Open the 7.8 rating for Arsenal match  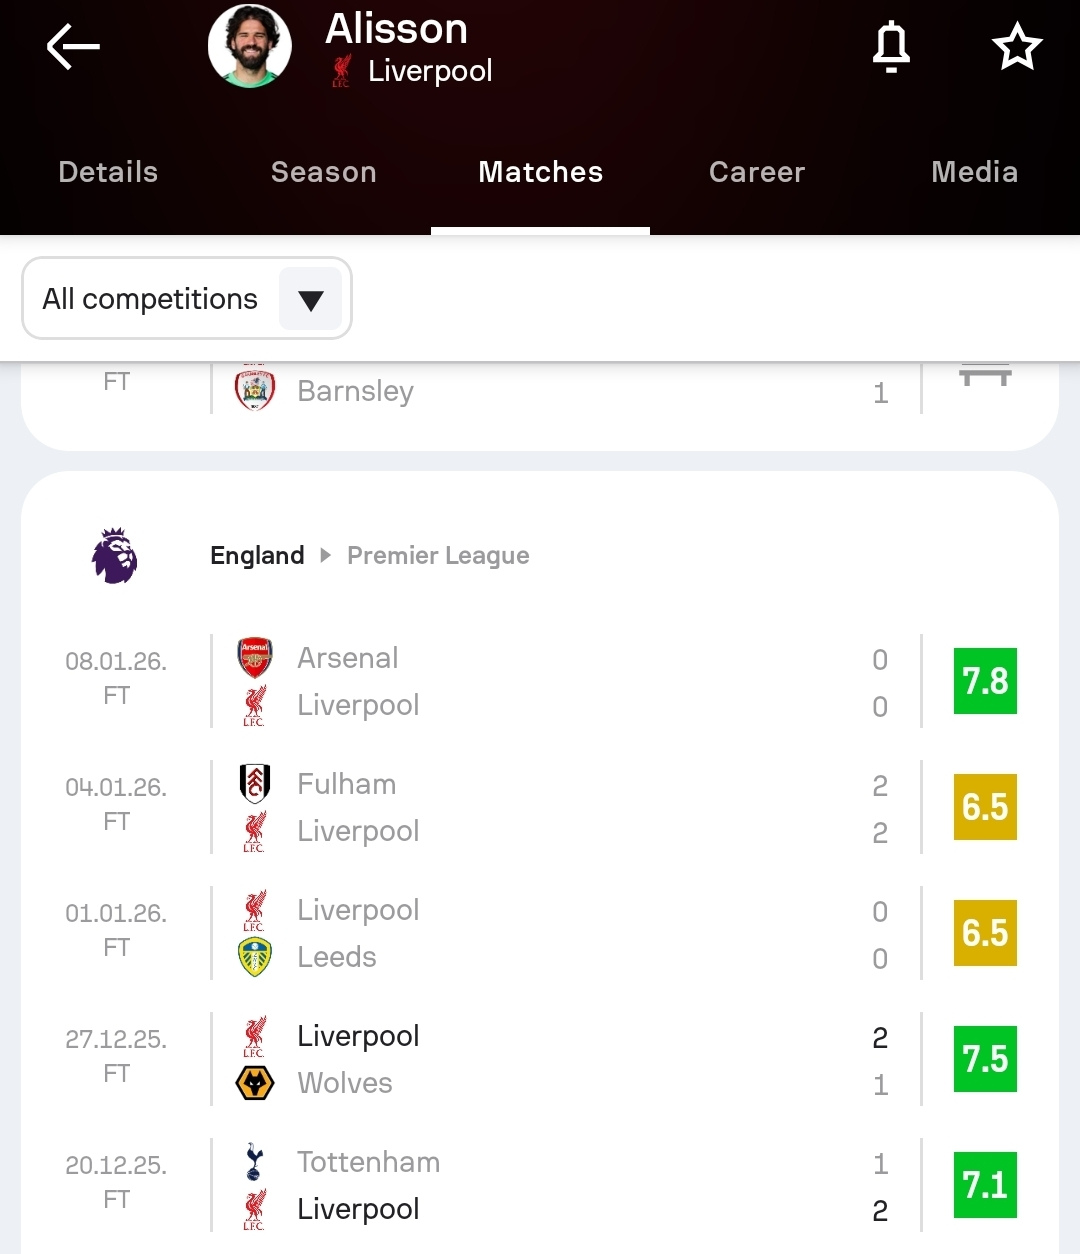[x=985, y=681]
